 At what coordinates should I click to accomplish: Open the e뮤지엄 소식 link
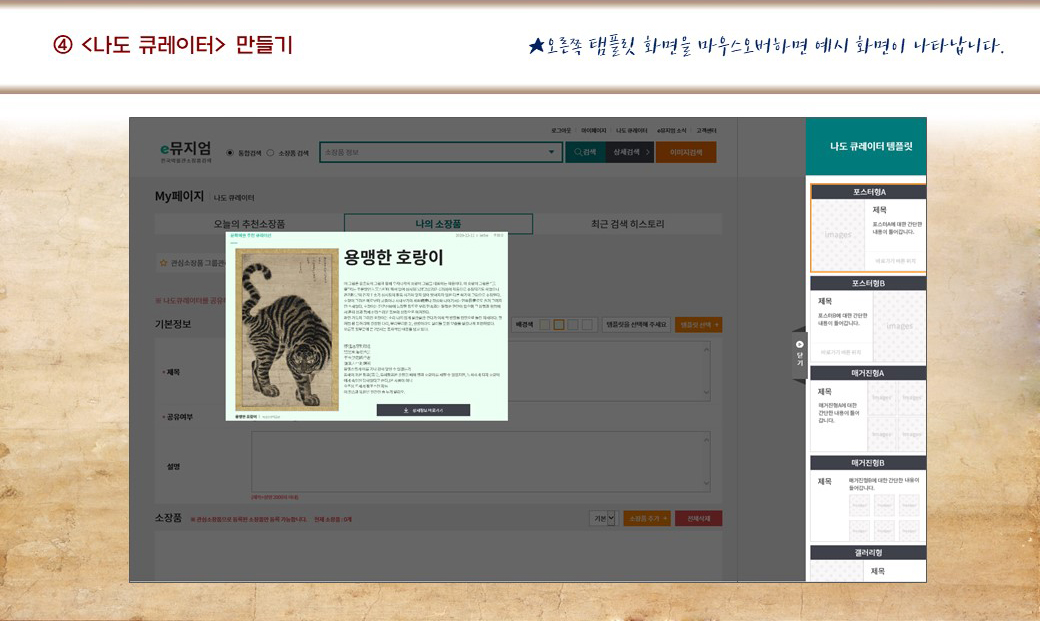[x=671, y=131]
